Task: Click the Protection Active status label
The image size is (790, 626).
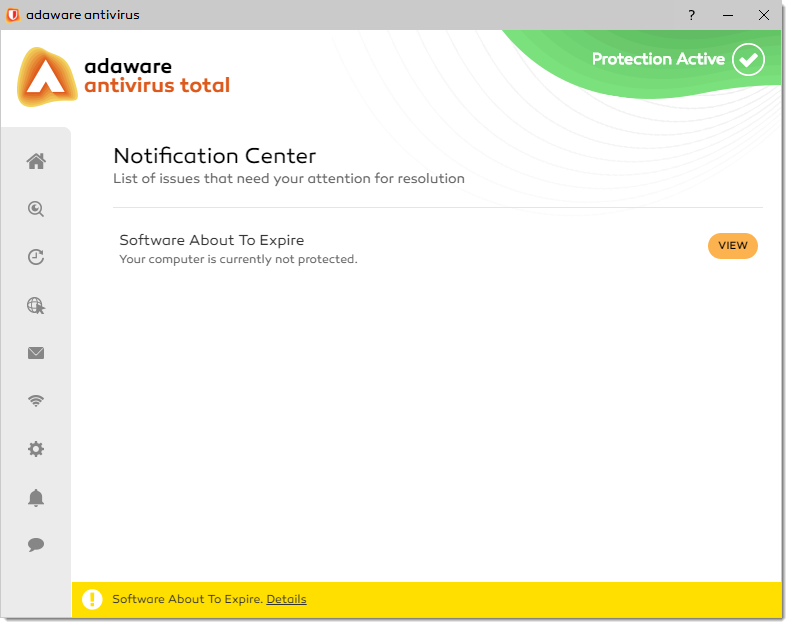Action: coord(658,59)
